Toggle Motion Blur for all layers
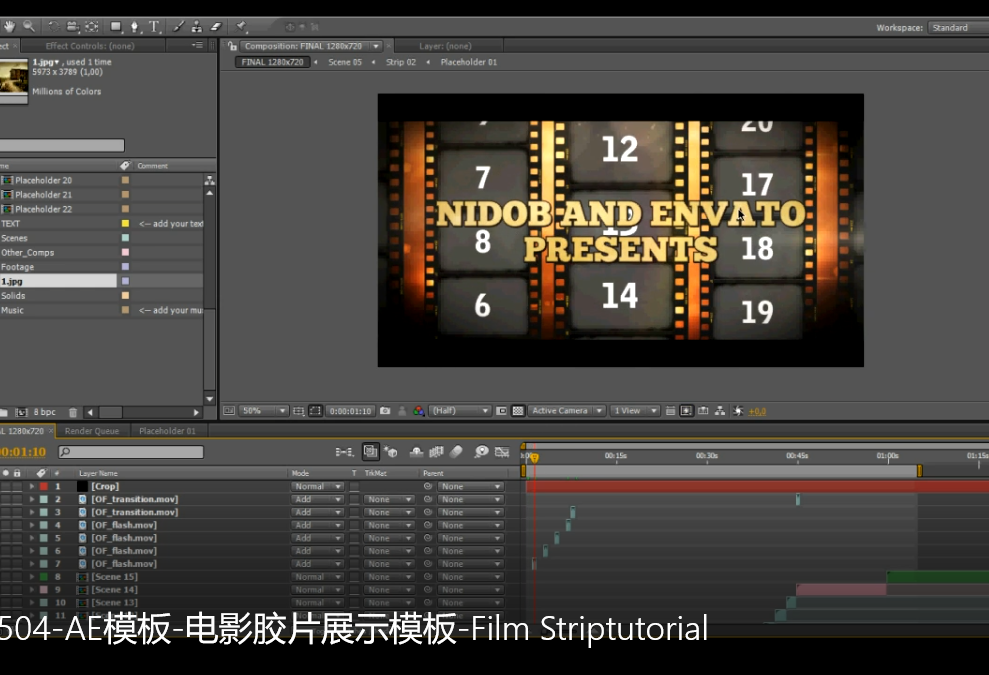 [457, 452]
